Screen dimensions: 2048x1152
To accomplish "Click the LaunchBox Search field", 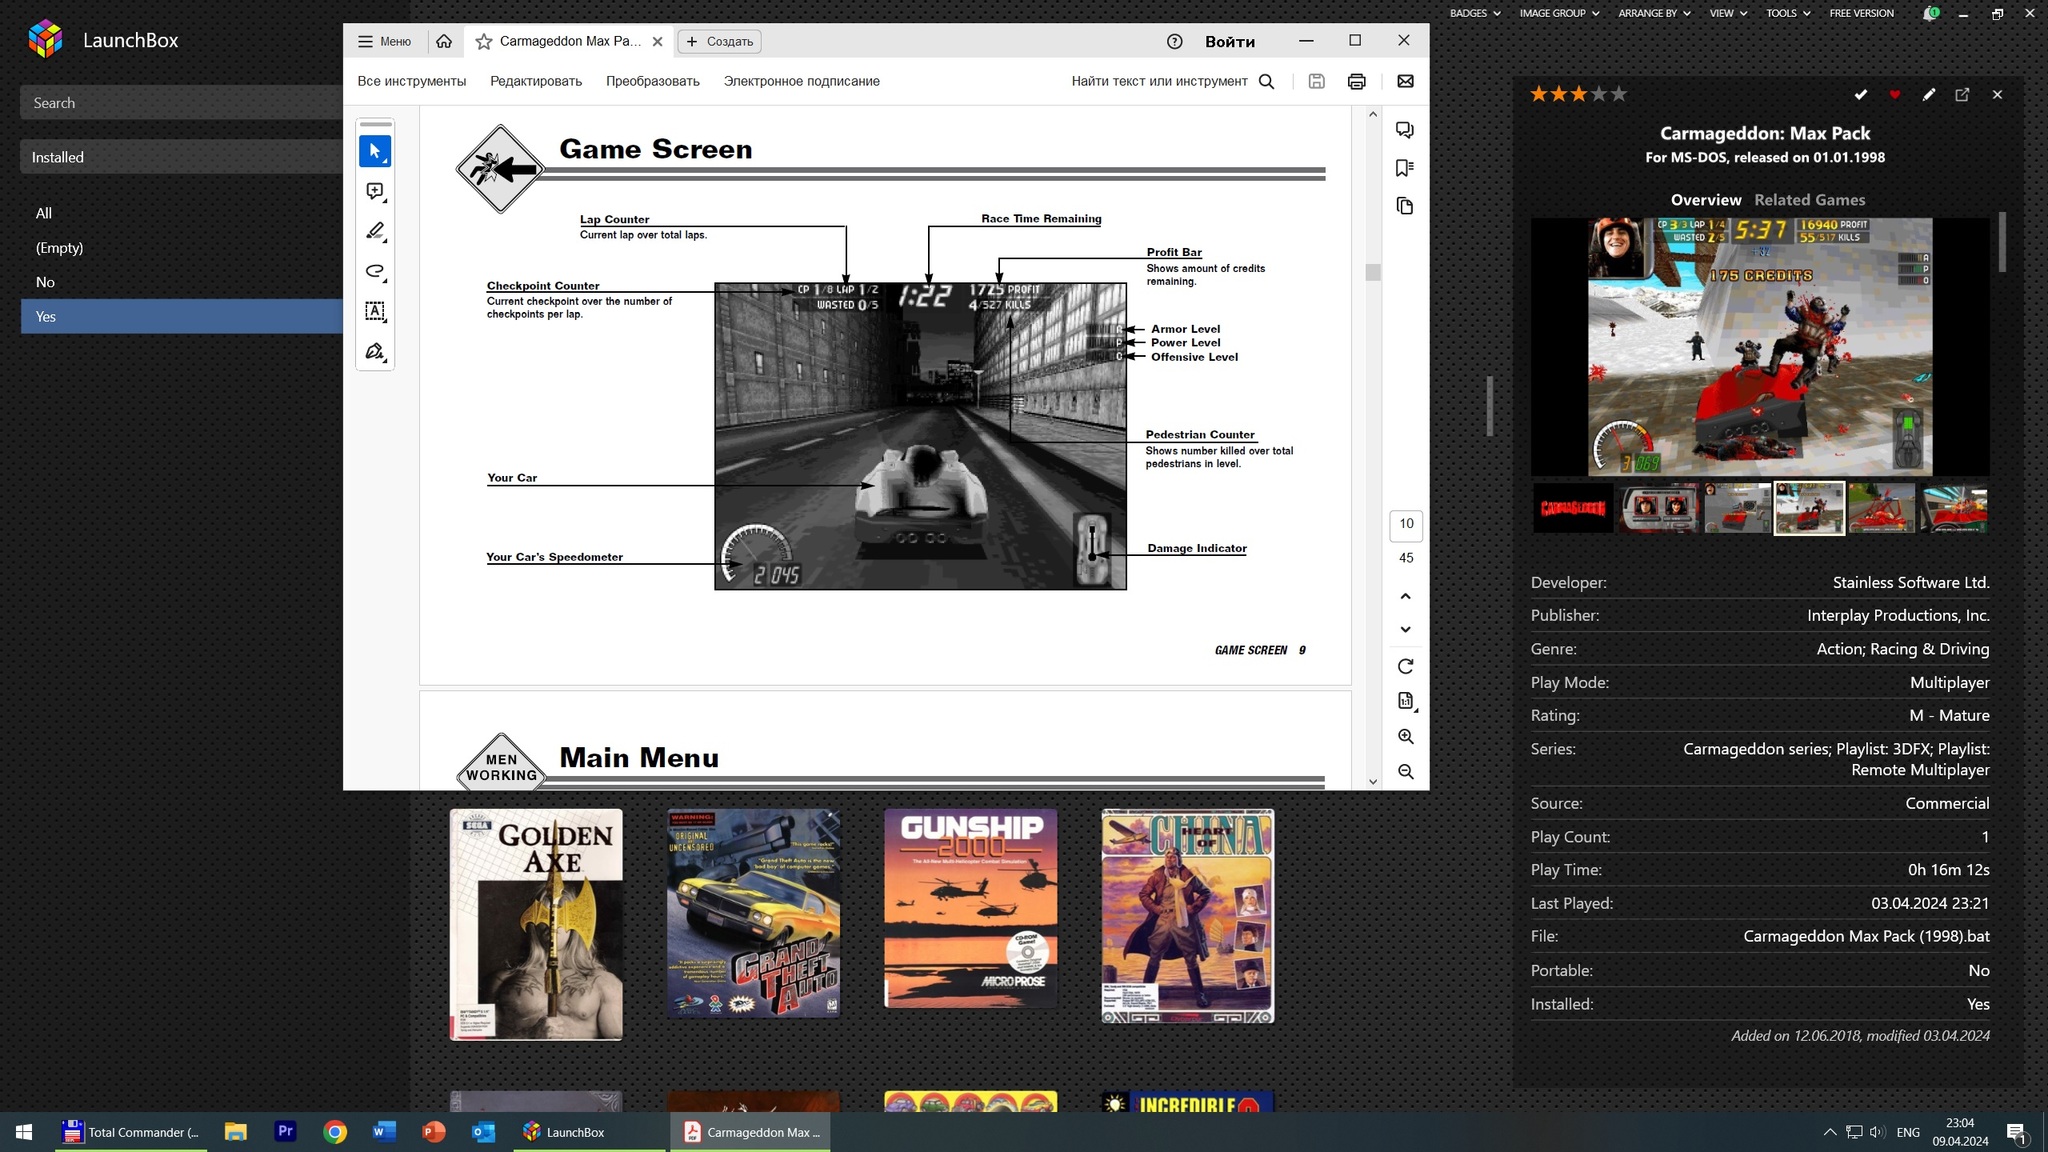I will click(x=181, y=103).
